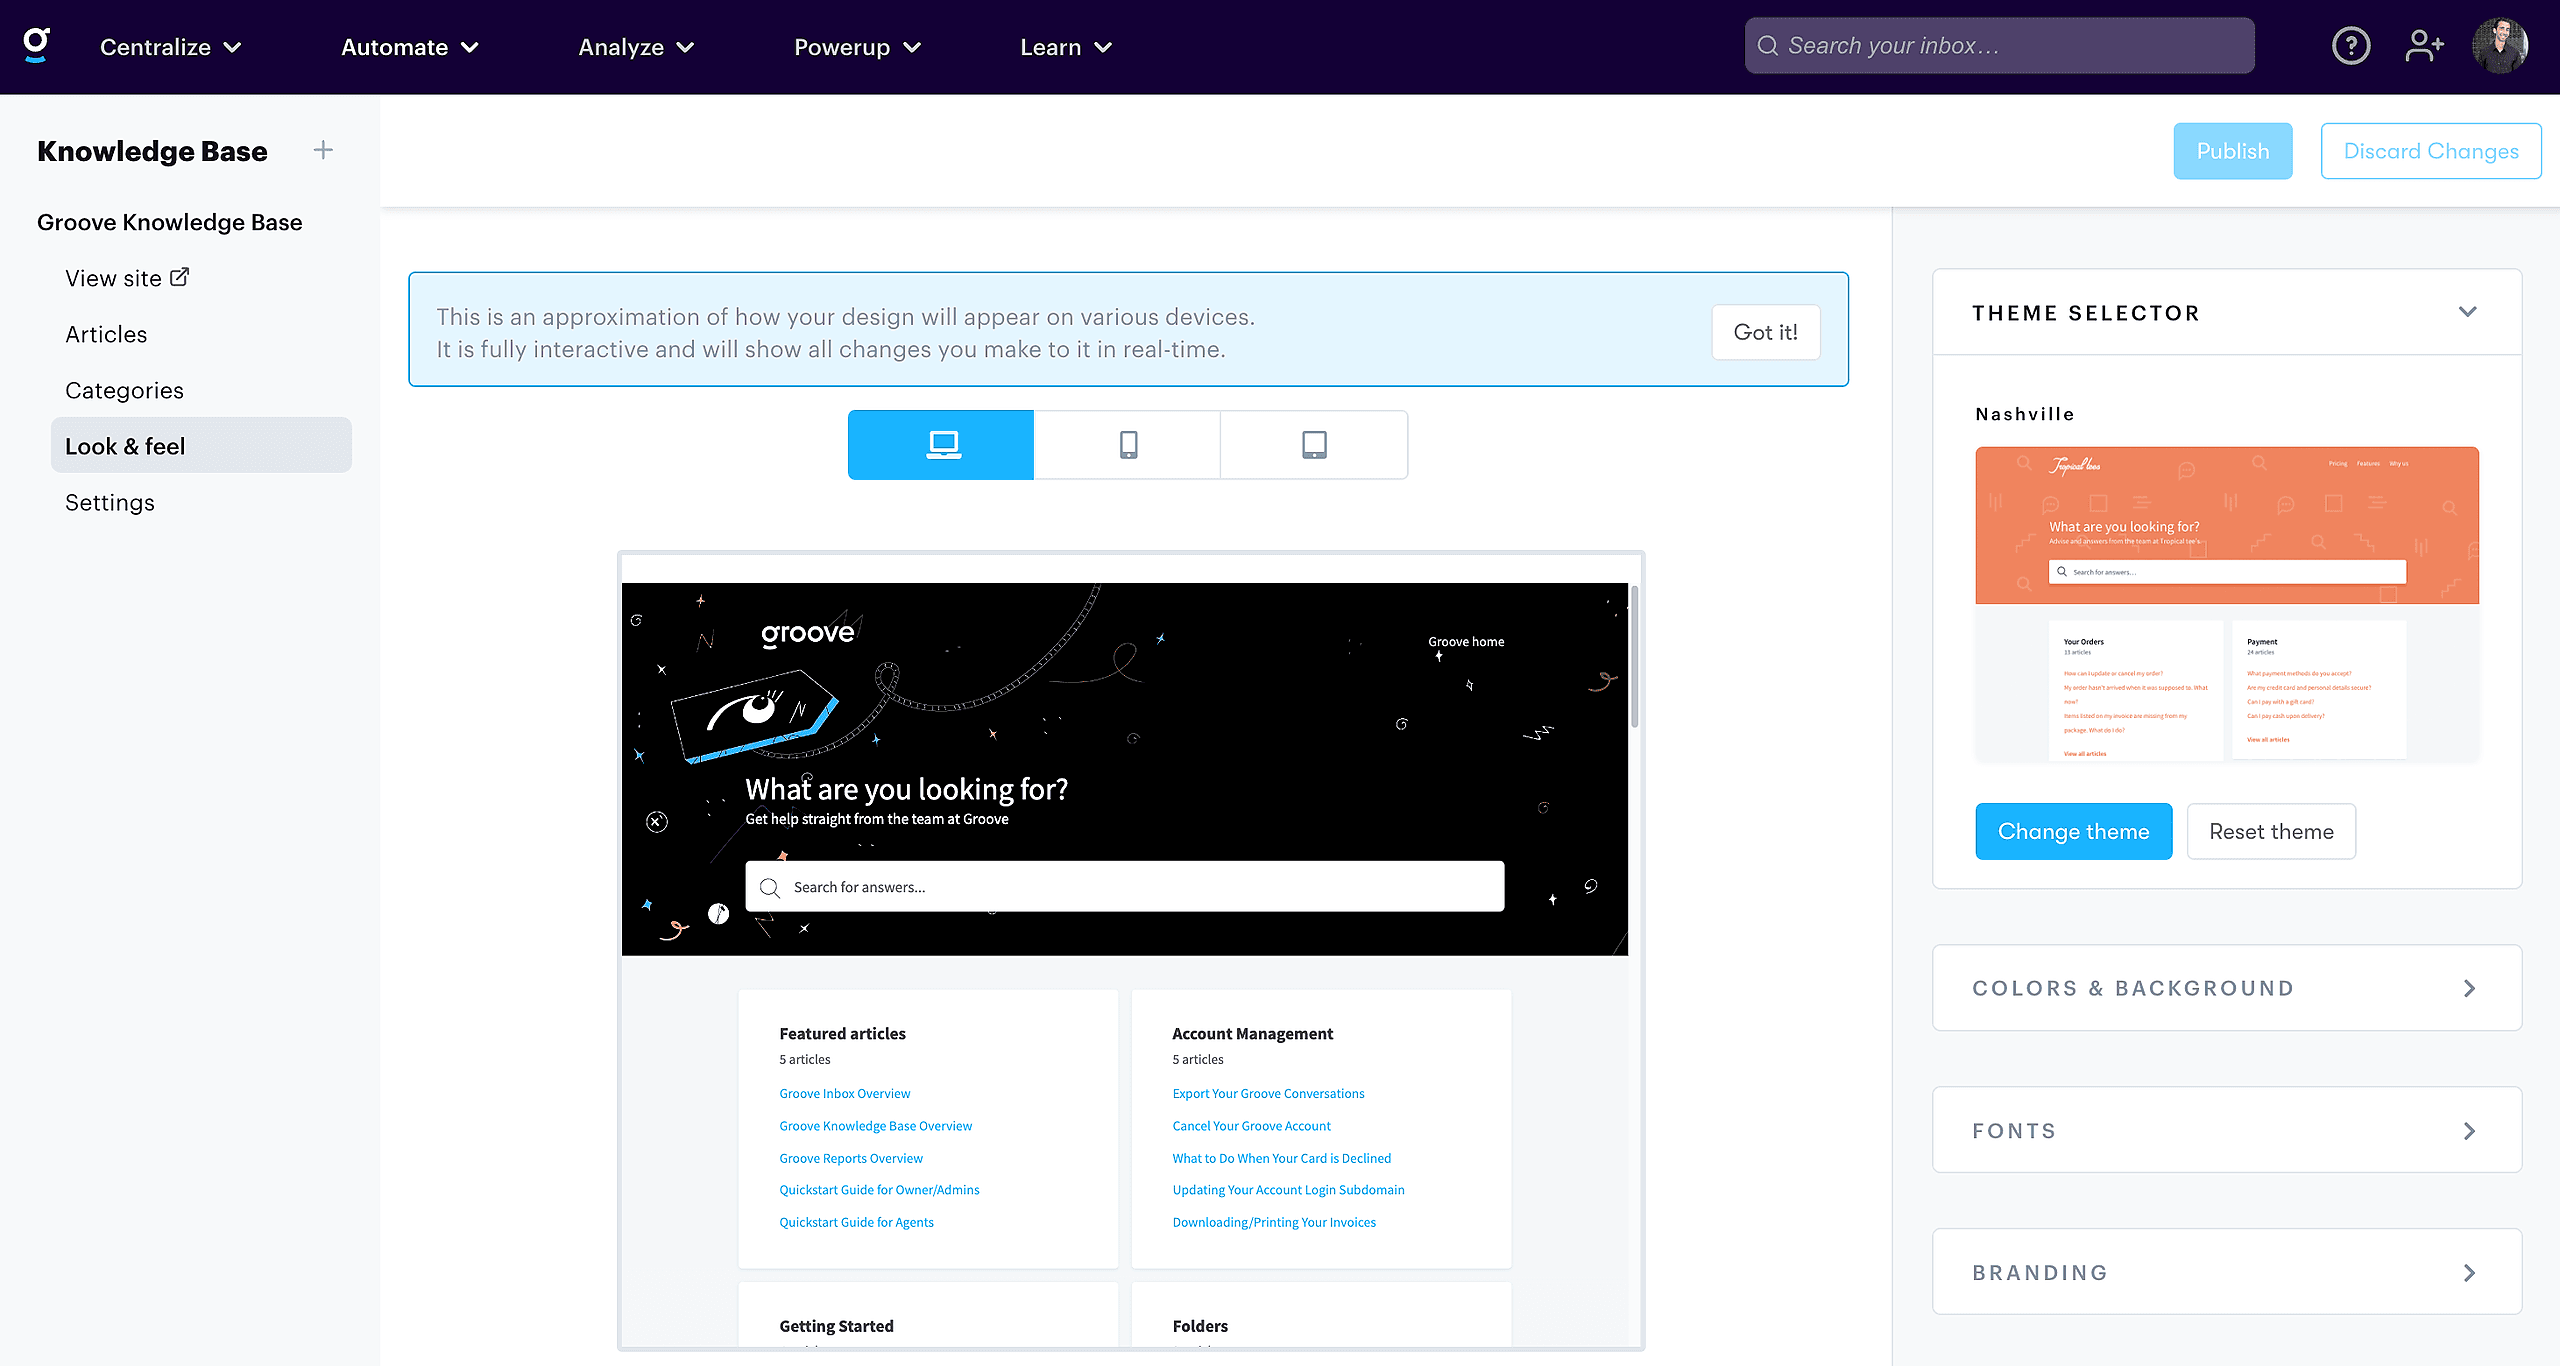The width and height of the screenshot is (2560, 1366).
Task: Open the Groove Inbox Overview article link
Action: coord(844,1093)
